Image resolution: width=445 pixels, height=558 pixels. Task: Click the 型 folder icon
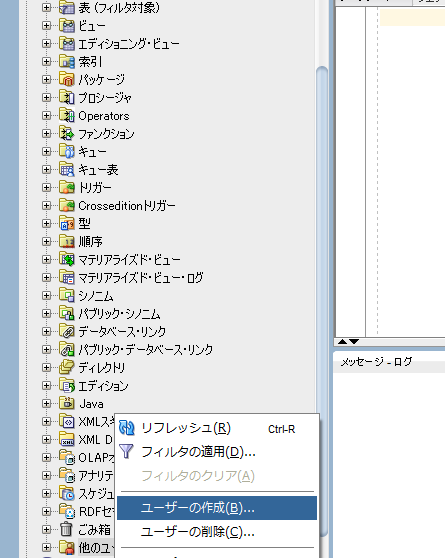tap(67, 224)
